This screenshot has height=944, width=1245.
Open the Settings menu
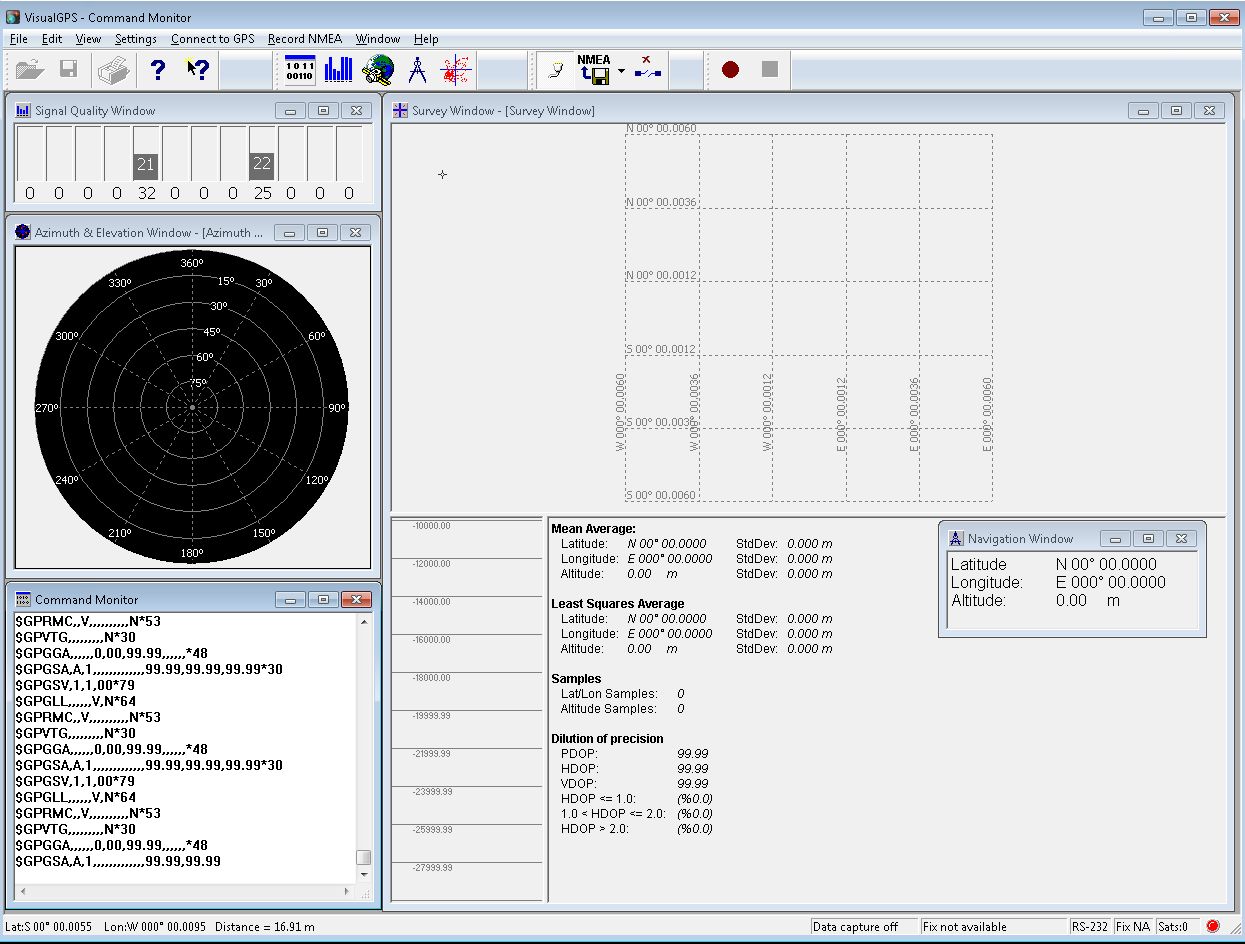136,39
